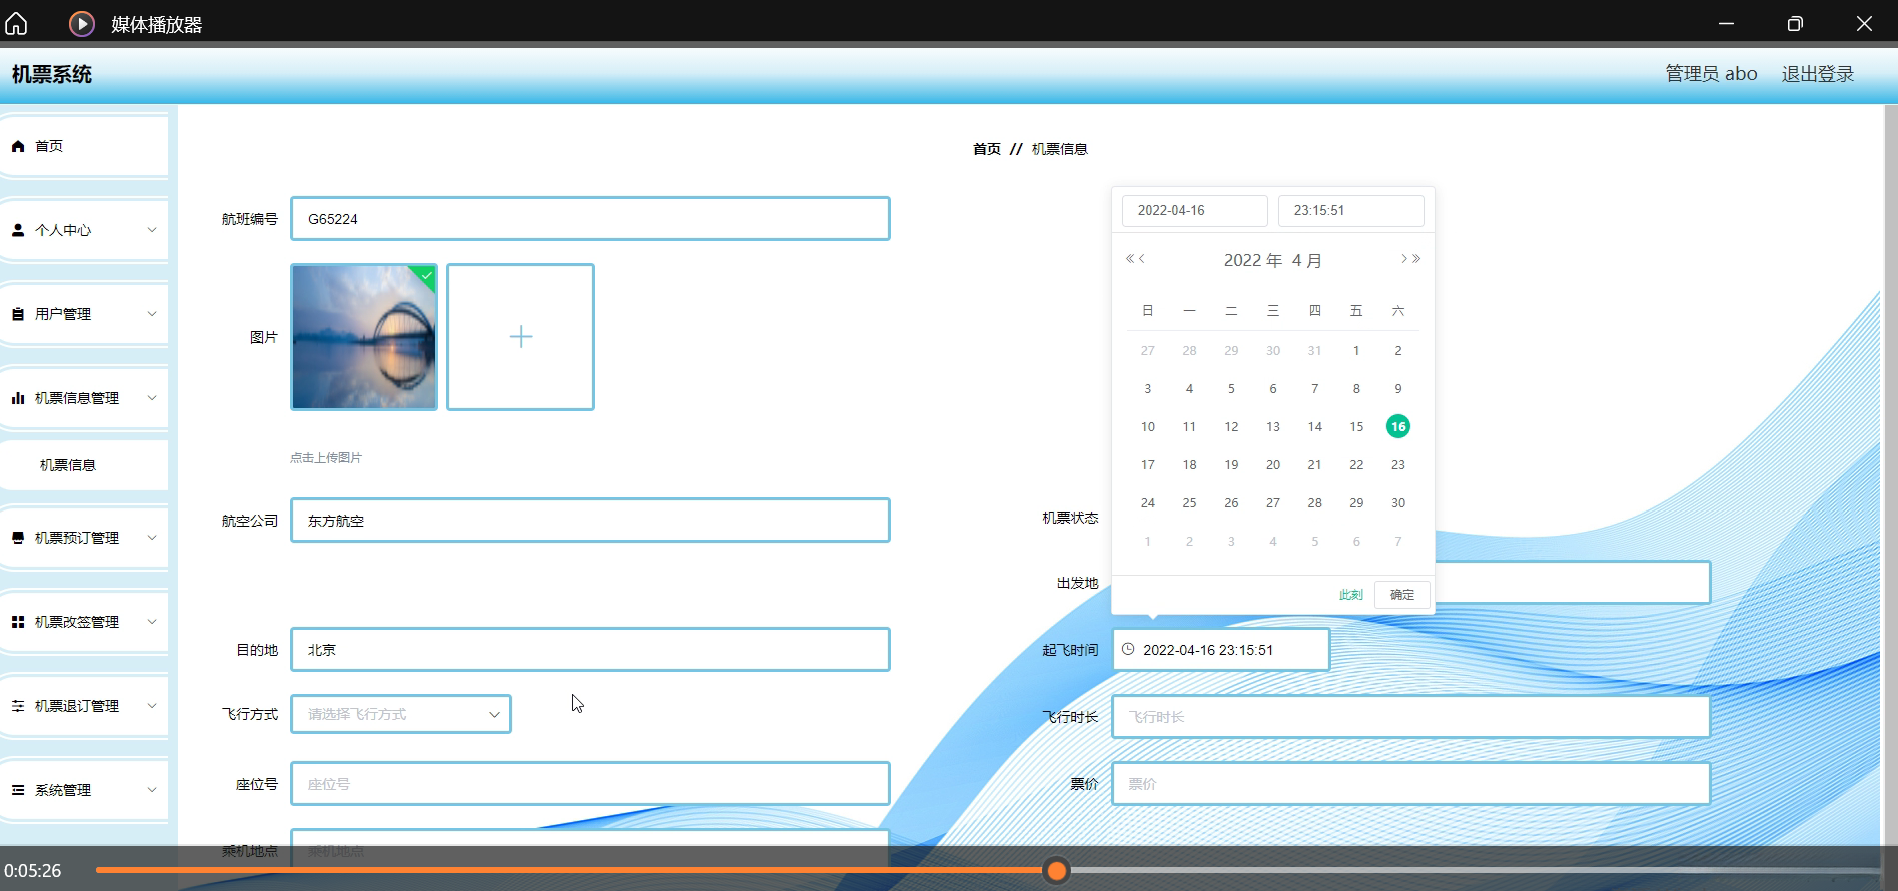
Task: Select April 10 in the calendar
Action: click(1148, 427)
